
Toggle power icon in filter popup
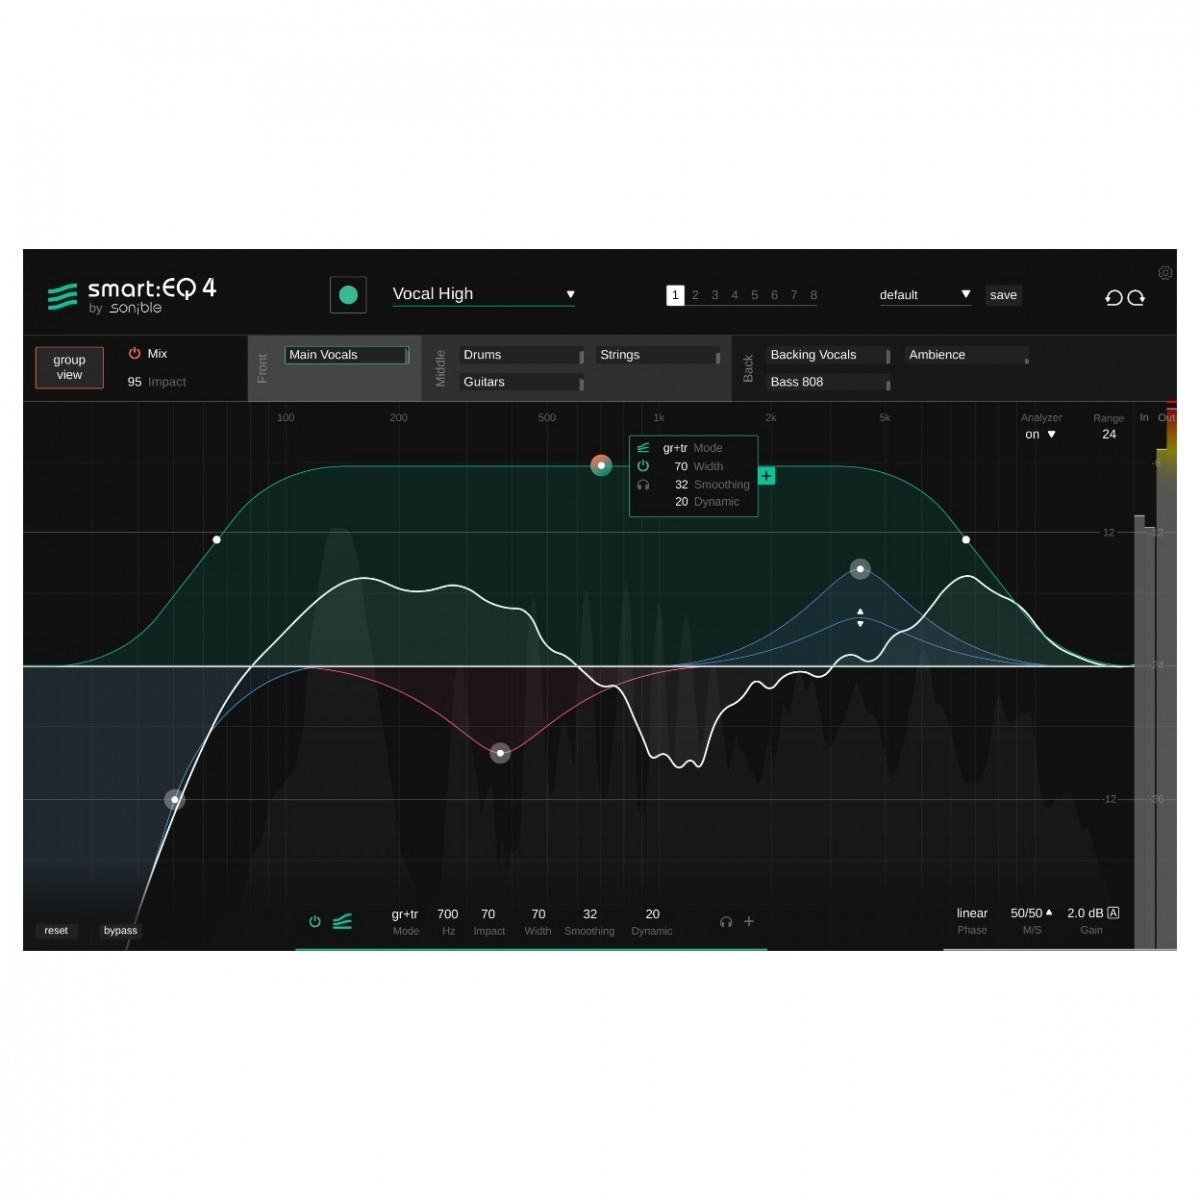point(643,466)
